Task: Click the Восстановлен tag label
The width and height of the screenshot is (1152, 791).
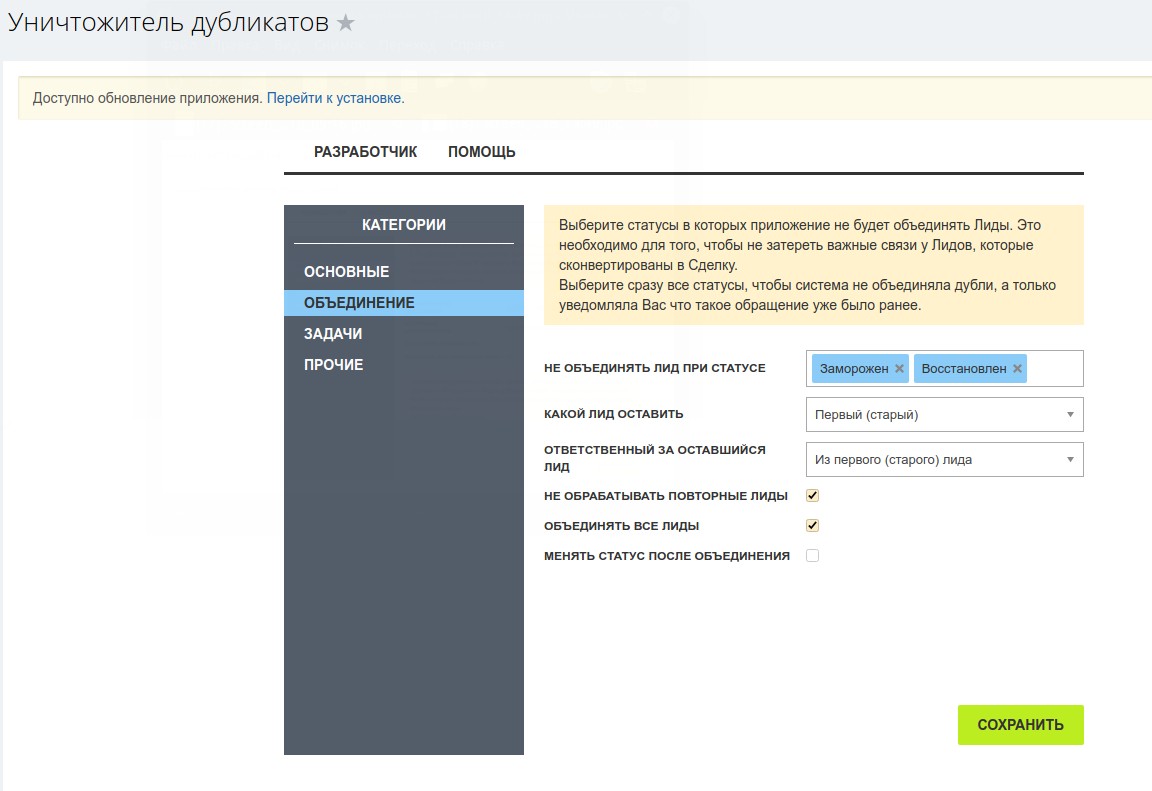Action: tap(963, 369)
